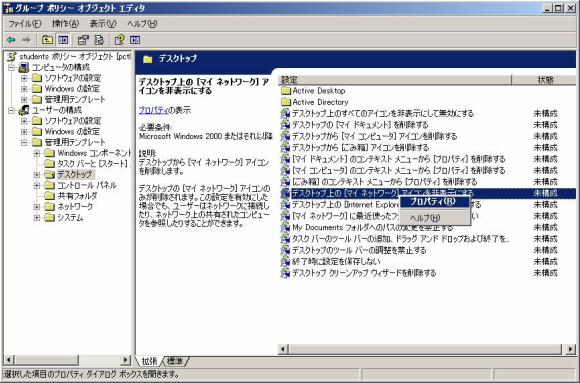Open the Active Directory folder icon
This screenshot has width=580, height=383.
click(286, 102)
